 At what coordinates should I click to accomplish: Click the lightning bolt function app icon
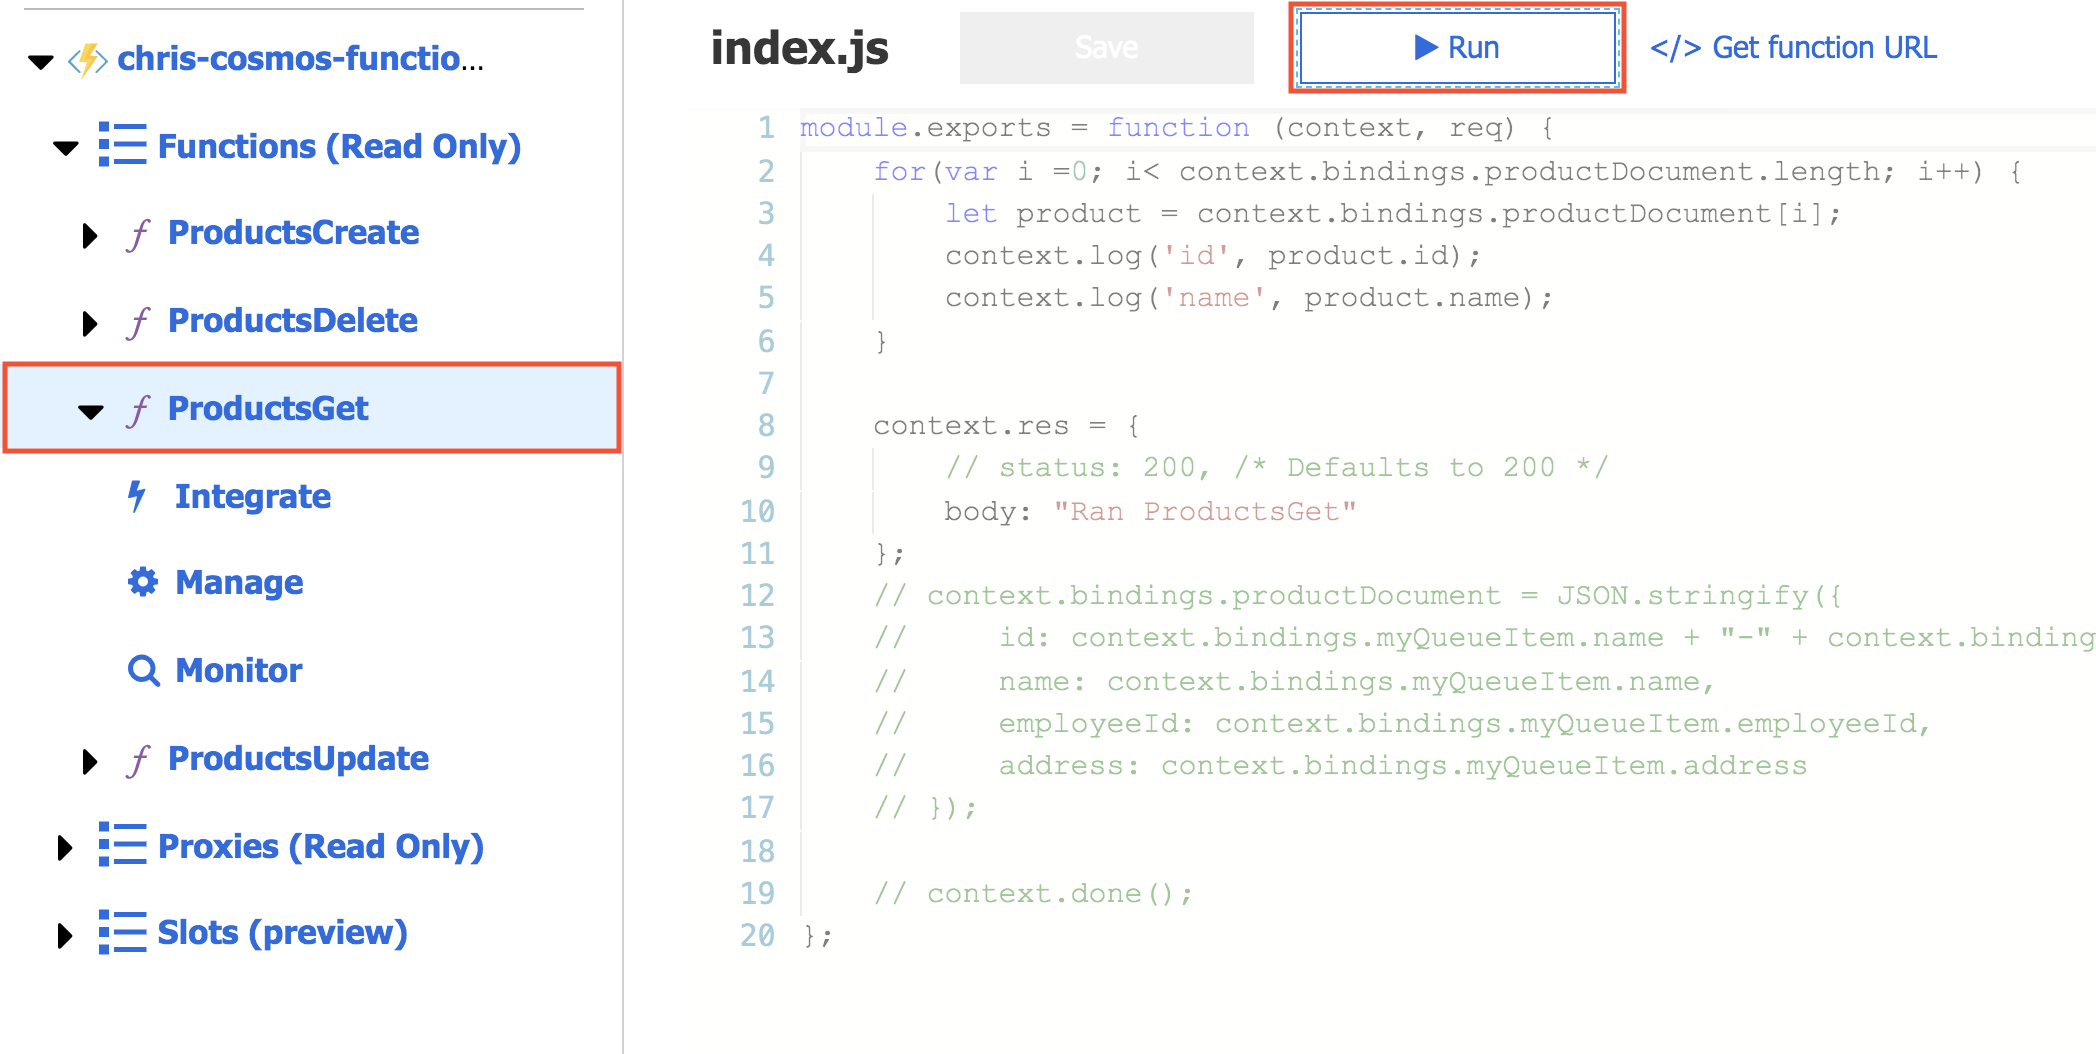(88, 60)
